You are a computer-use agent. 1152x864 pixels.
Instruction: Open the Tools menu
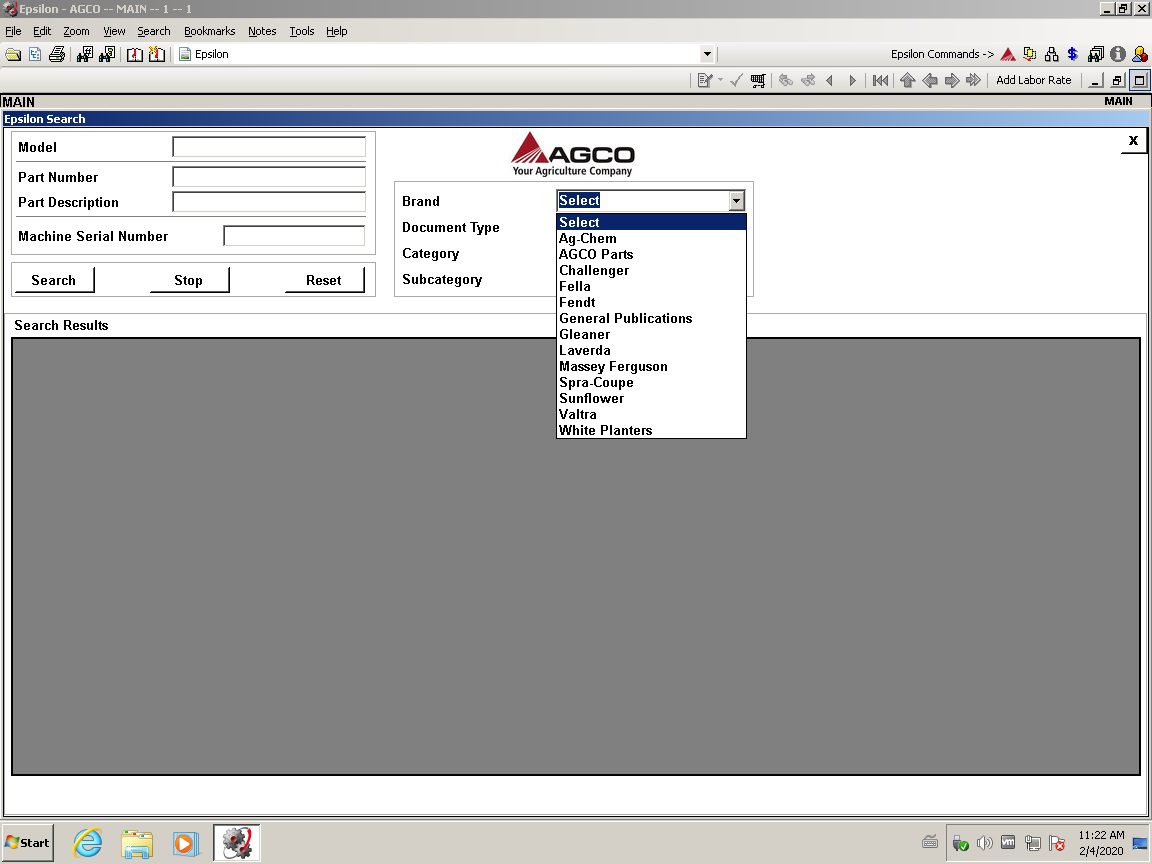click(302, 31)
